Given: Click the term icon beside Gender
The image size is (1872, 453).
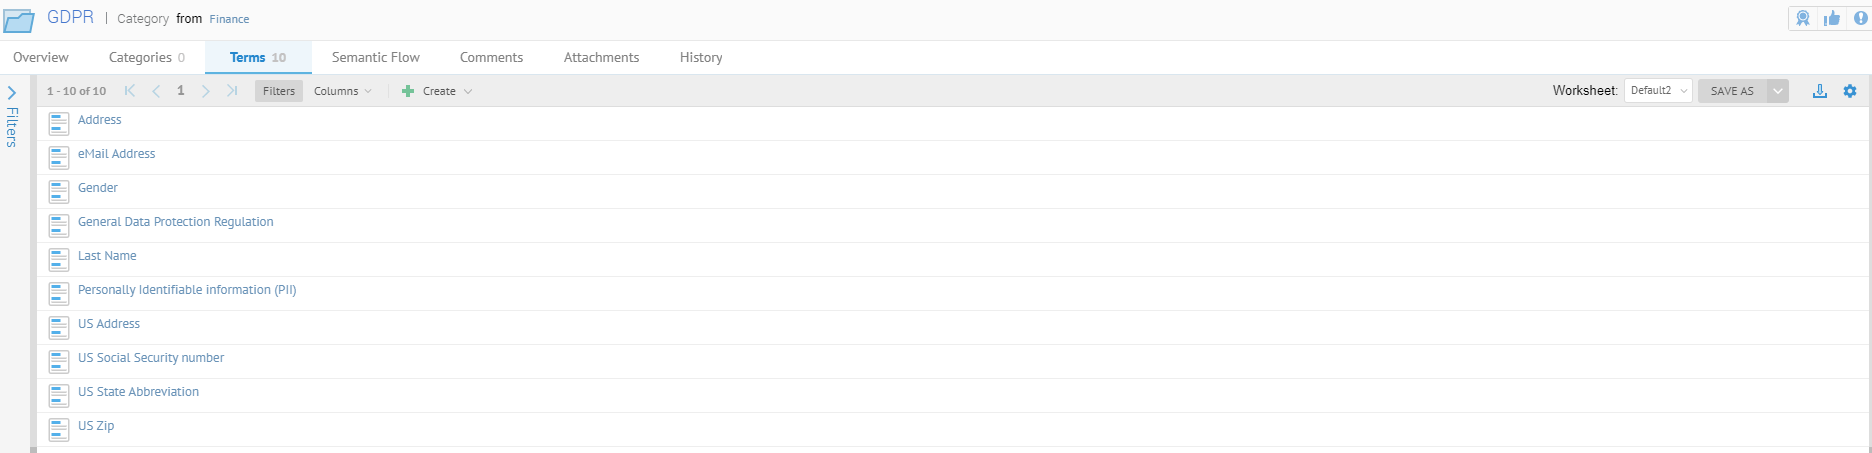Looking at the screenshot, I should point(59,189).
